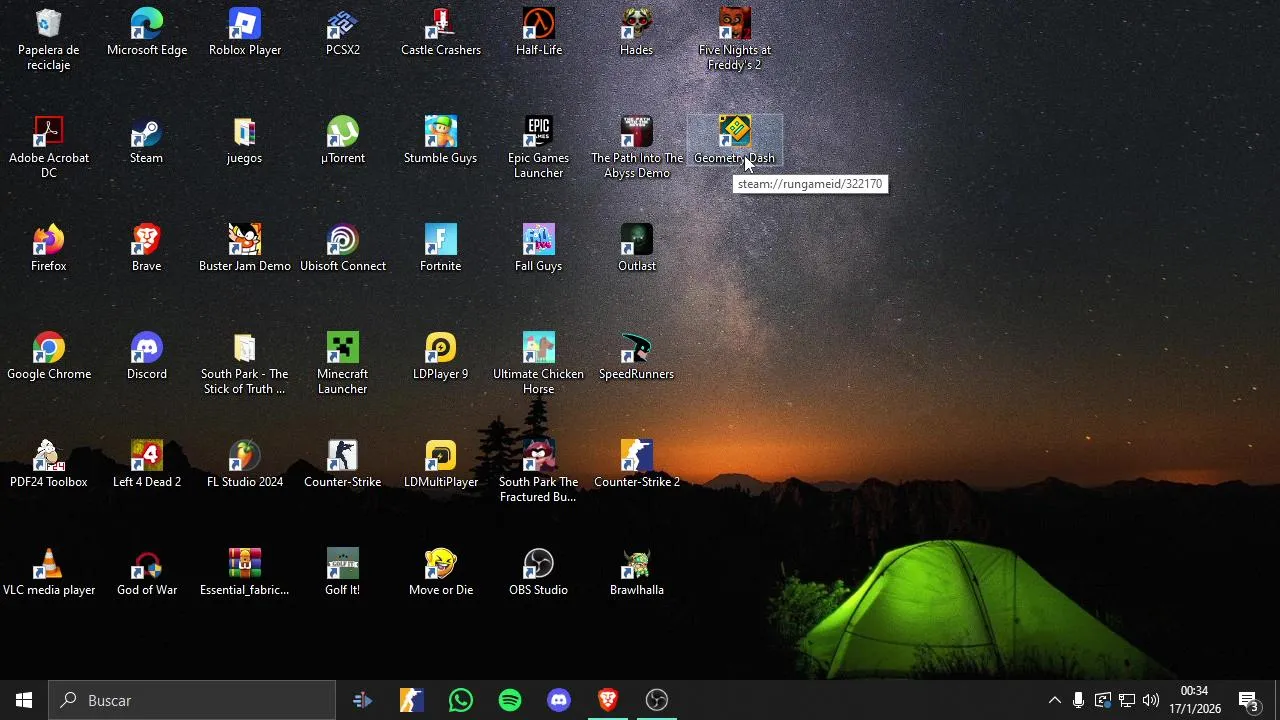This screenshot has height=720, width=1280.
Task: Select the Counter-Strike desktop shortcut
Action: click(x=342, y=465)
